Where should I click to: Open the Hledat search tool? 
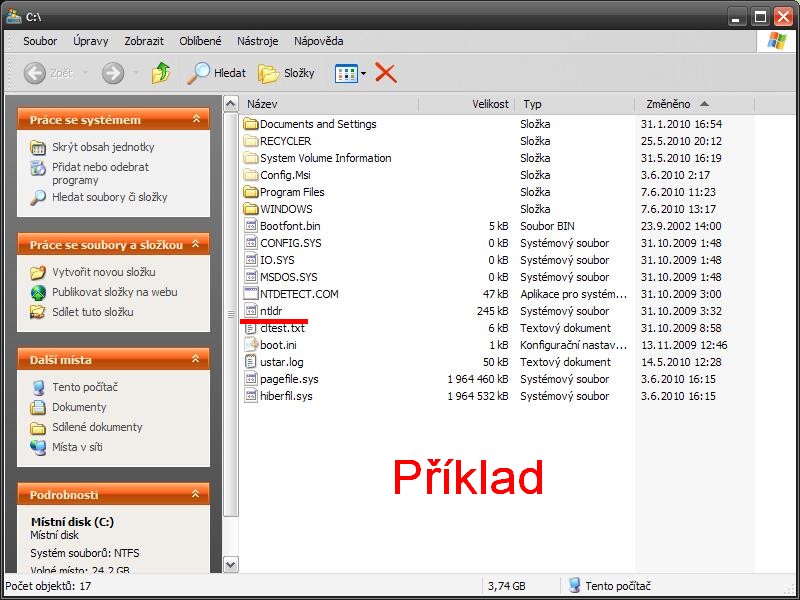tap(217, 73)
